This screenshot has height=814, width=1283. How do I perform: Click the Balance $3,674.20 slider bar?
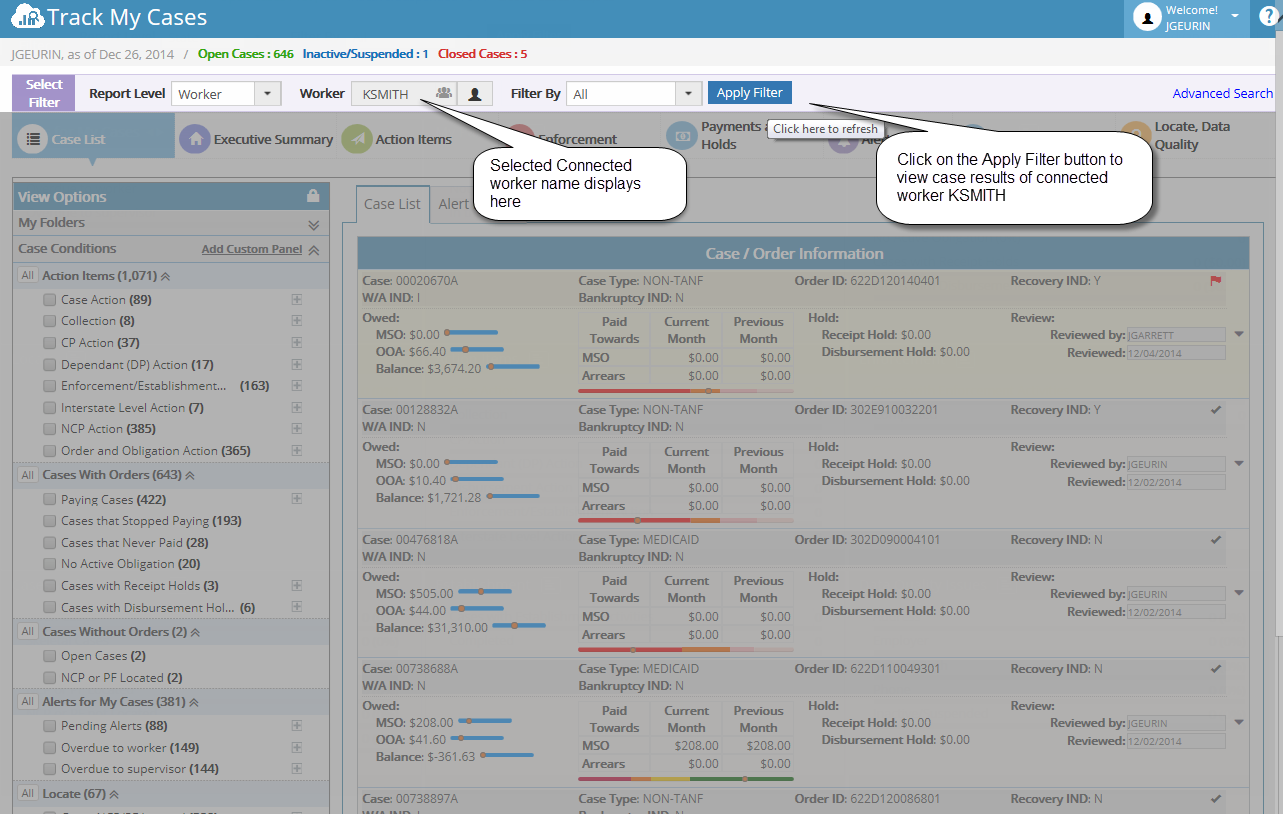(512, 367)
